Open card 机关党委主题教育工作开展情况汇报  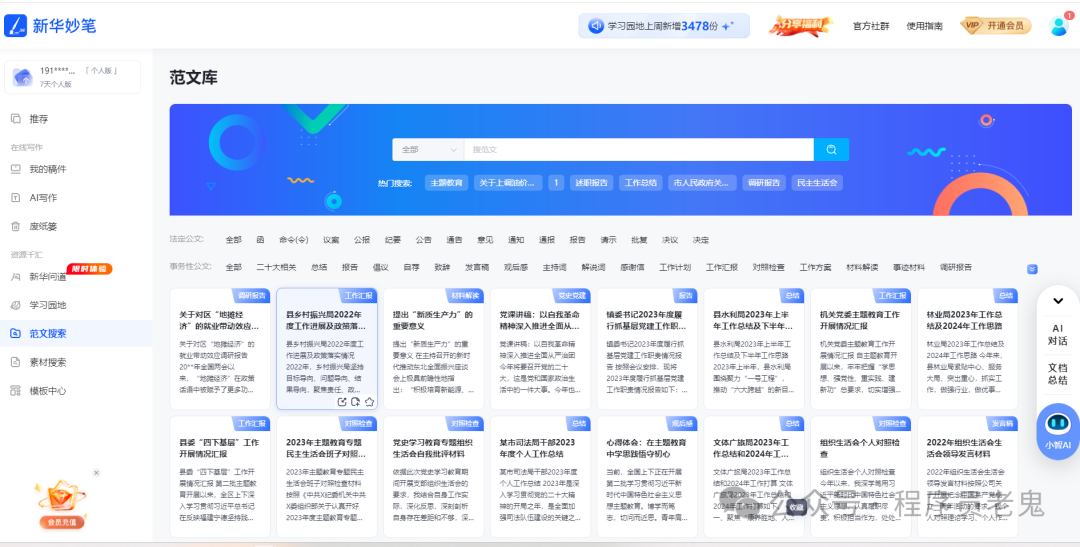coord(861,349)
